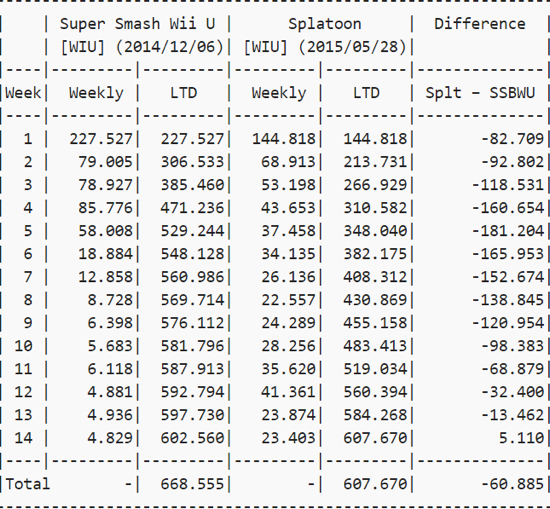The width and height of the screenshot is (550, 509).
Task: Select Splatoon LTD value 213.731
Action: [375, 162]
